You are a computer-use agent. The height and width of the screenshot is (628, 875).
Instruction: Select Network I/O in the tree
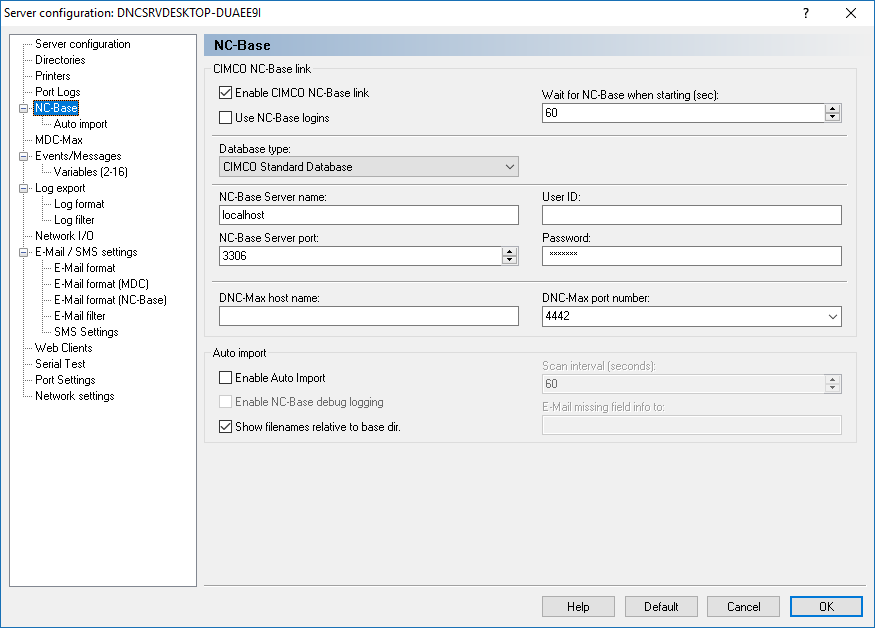tap(64, 236)
